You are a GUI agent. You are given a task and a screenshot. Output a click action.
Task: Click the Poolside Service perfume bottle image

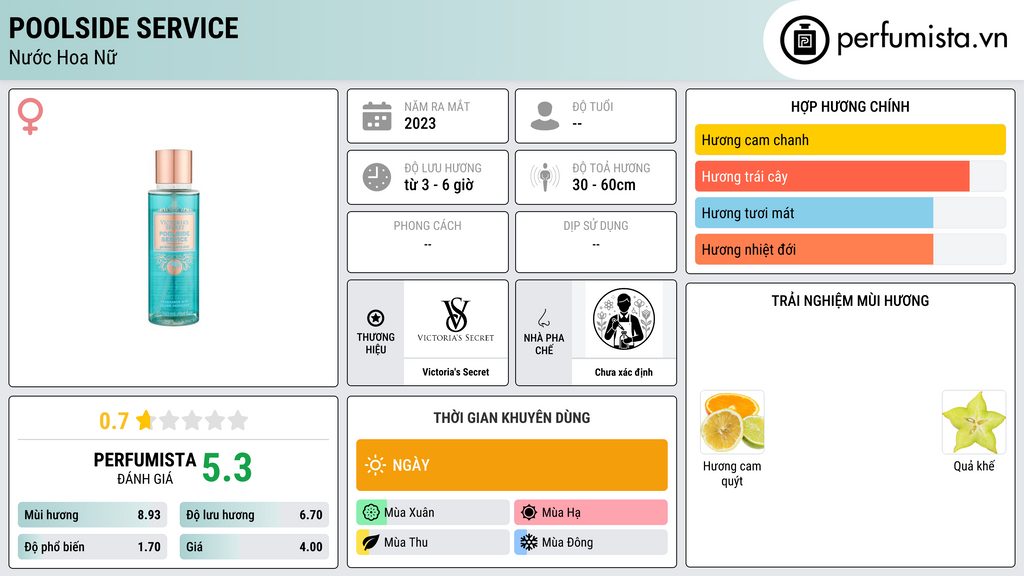pyautogui.click(x=173, y=238)
